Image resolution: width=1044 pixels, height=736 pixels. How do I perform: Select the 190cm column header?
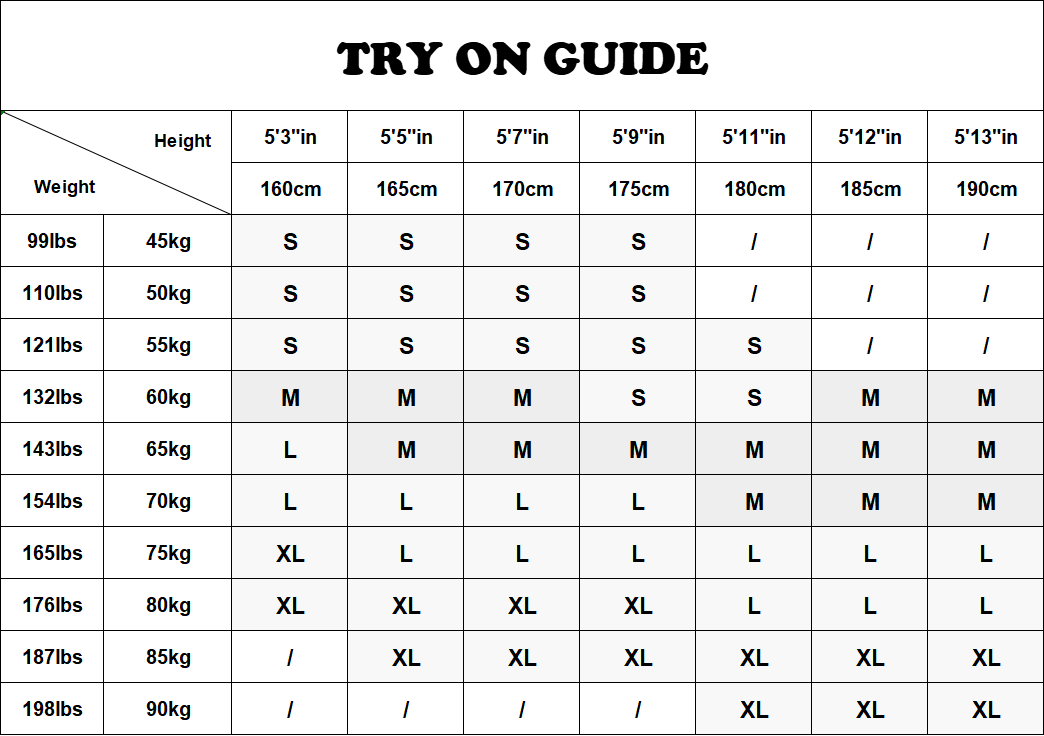coord(986,189)
